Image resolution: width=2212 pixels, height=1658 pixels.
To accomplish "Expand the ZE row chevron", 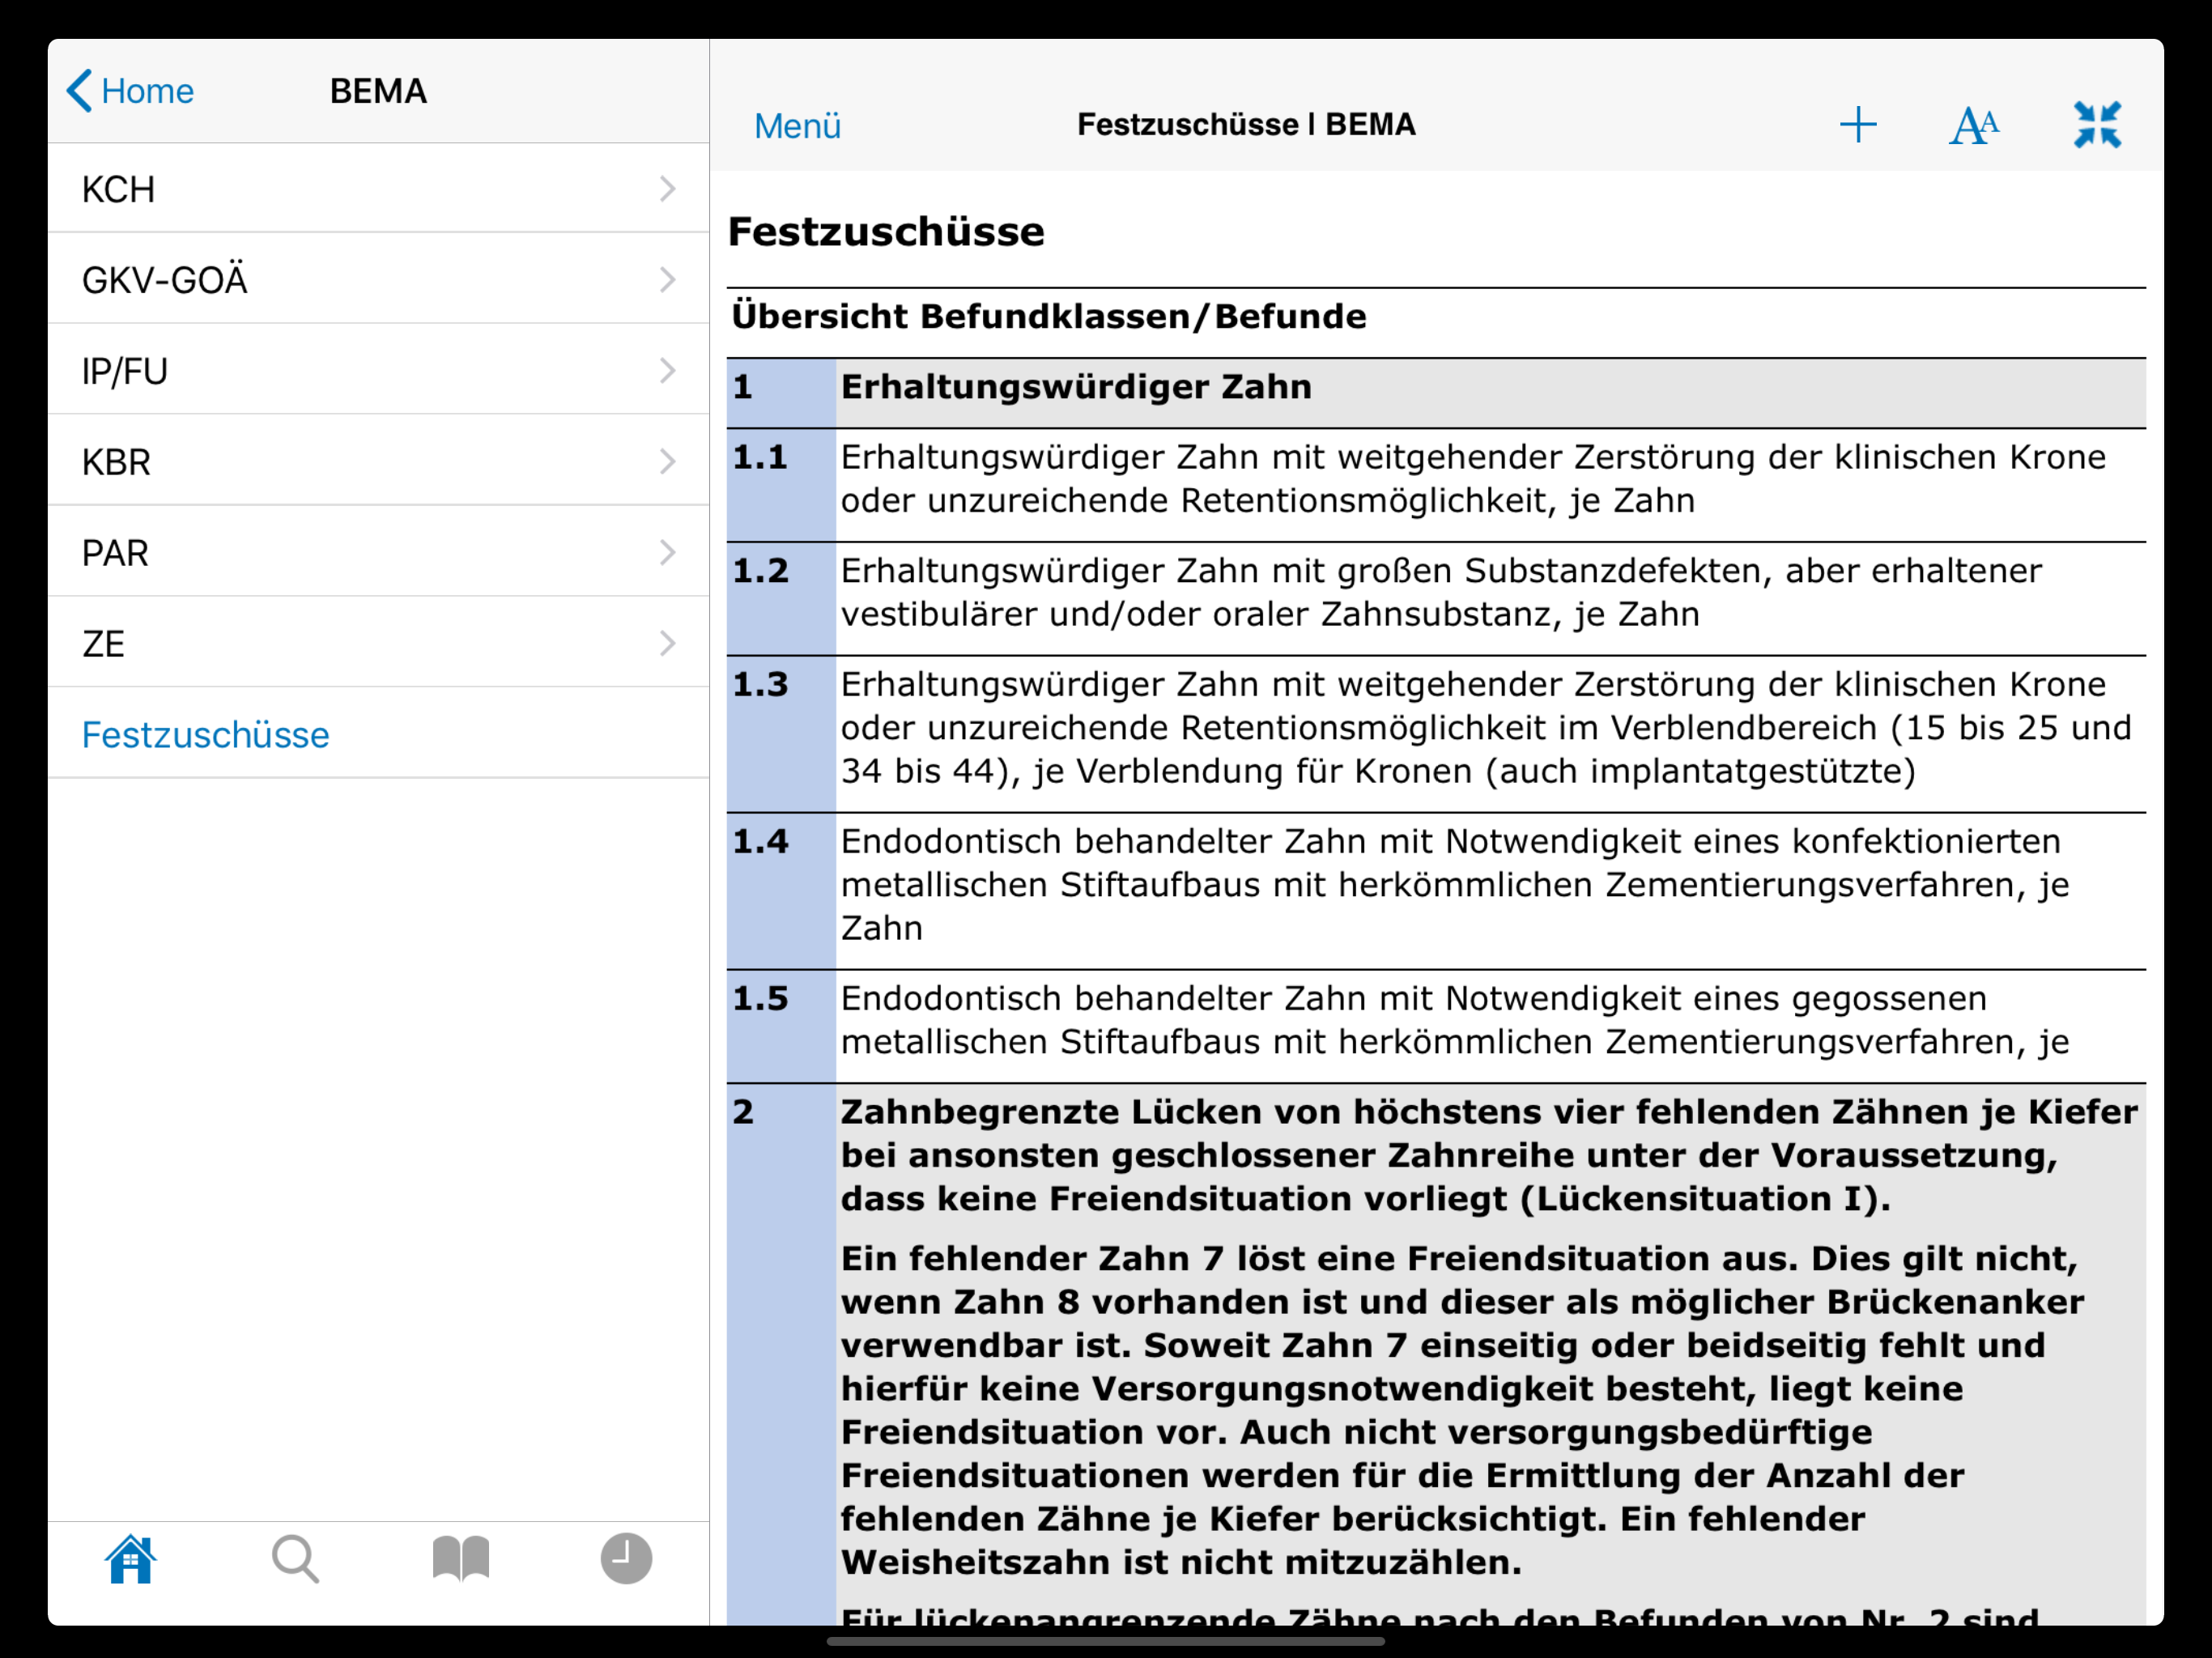I will 668,643.
